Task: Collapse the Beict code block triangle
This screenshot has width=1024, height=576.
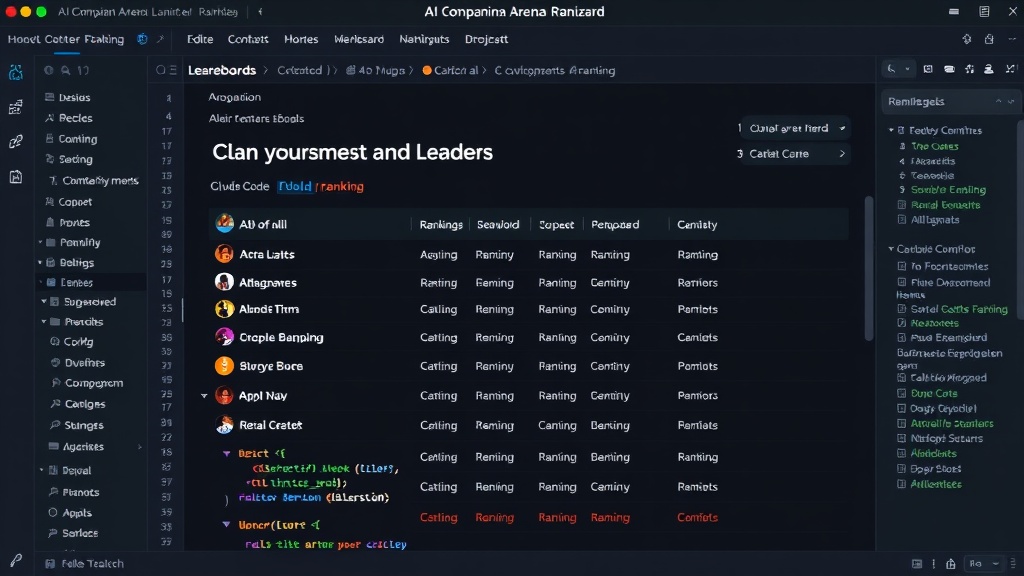Action: 226,453
